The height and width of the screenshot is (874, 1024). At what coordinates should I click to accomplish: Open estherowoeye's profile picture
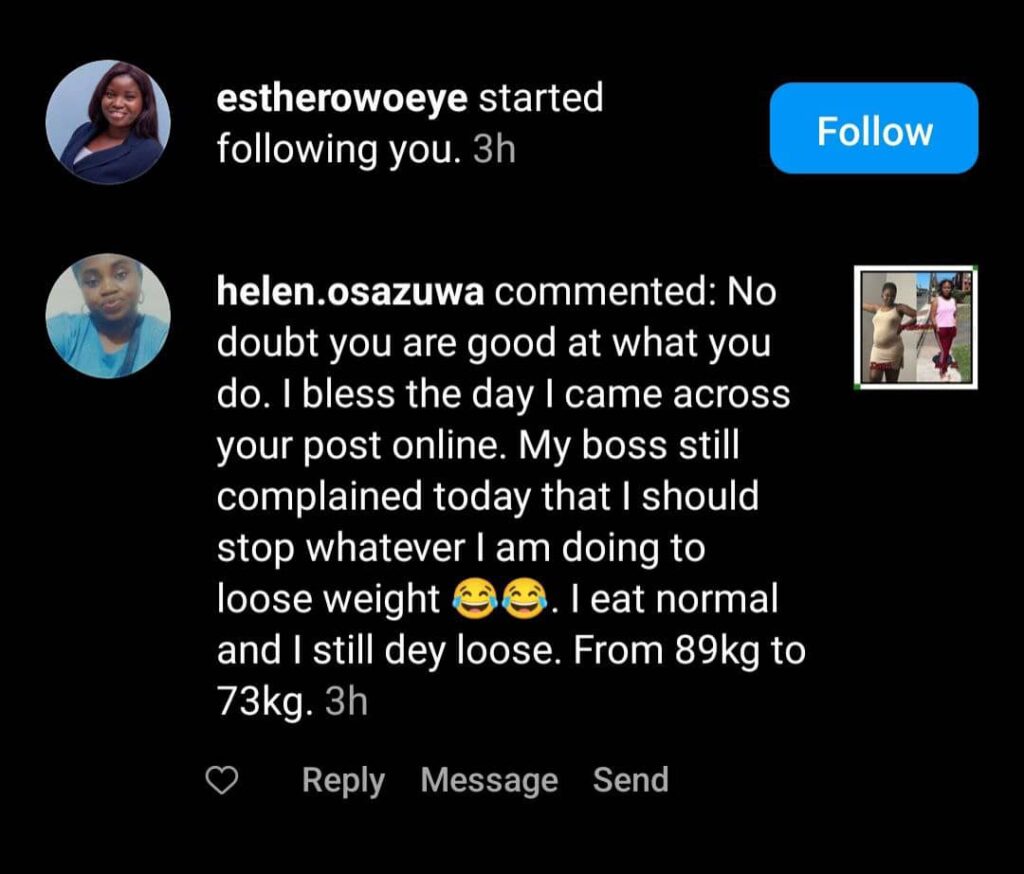pos(108,122)
